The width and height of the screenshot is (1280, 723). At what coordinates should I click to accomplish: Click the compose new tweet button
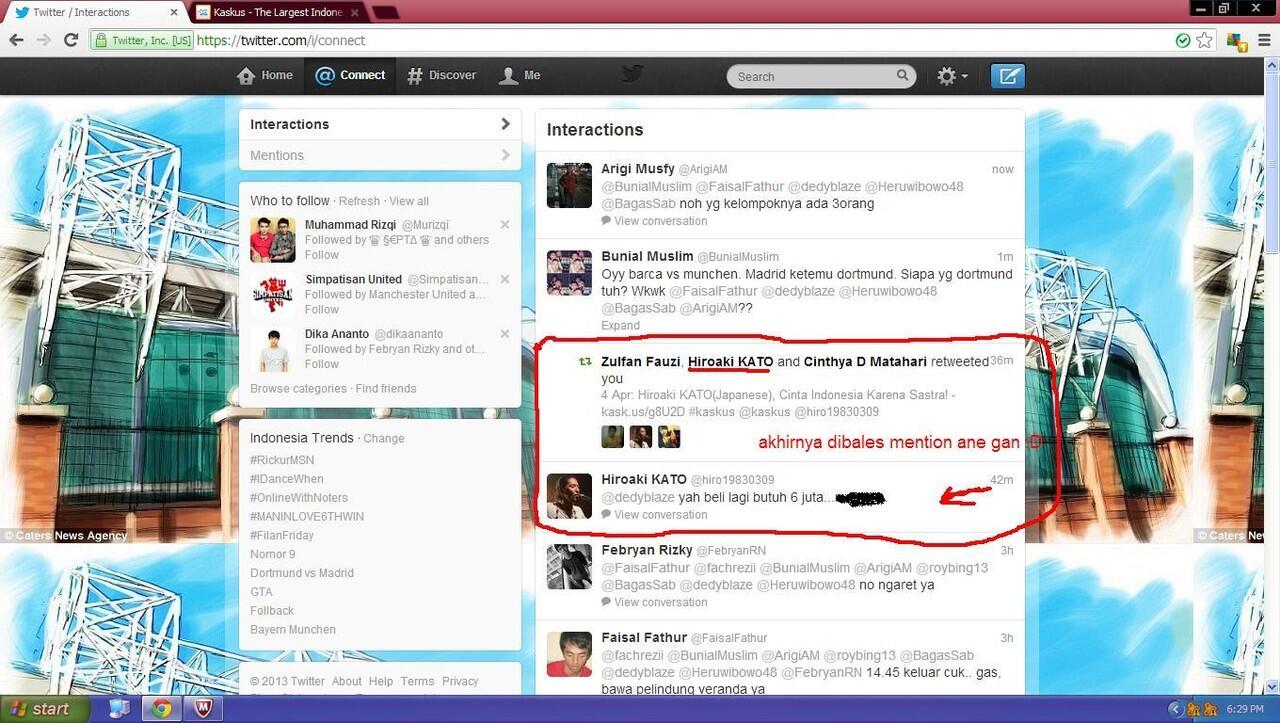pyautogui.click(x=1008, y=76)
